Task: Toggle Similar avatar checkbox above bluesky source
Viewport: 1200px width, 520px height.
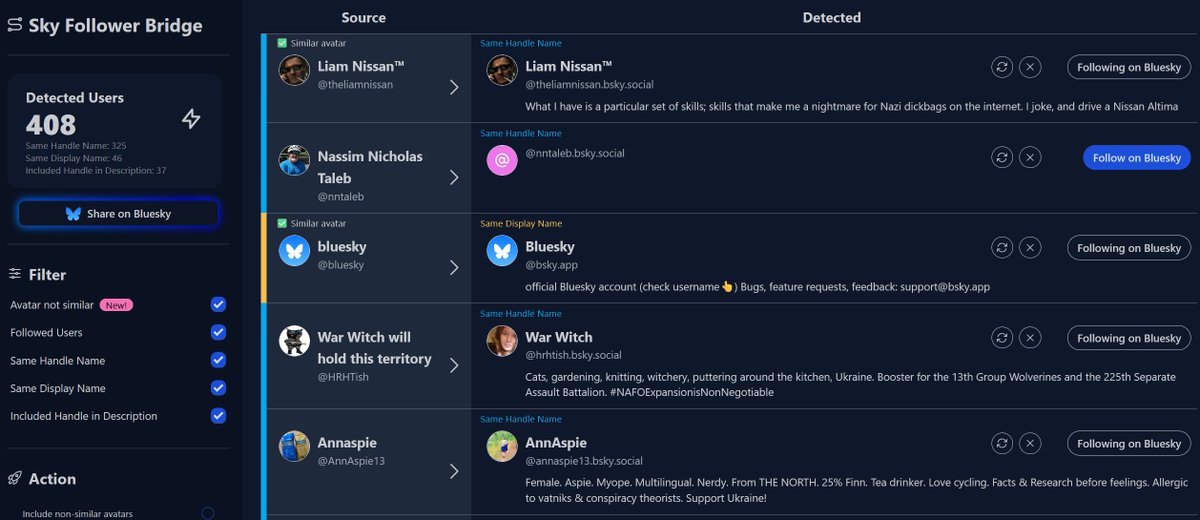Action: 282,223
